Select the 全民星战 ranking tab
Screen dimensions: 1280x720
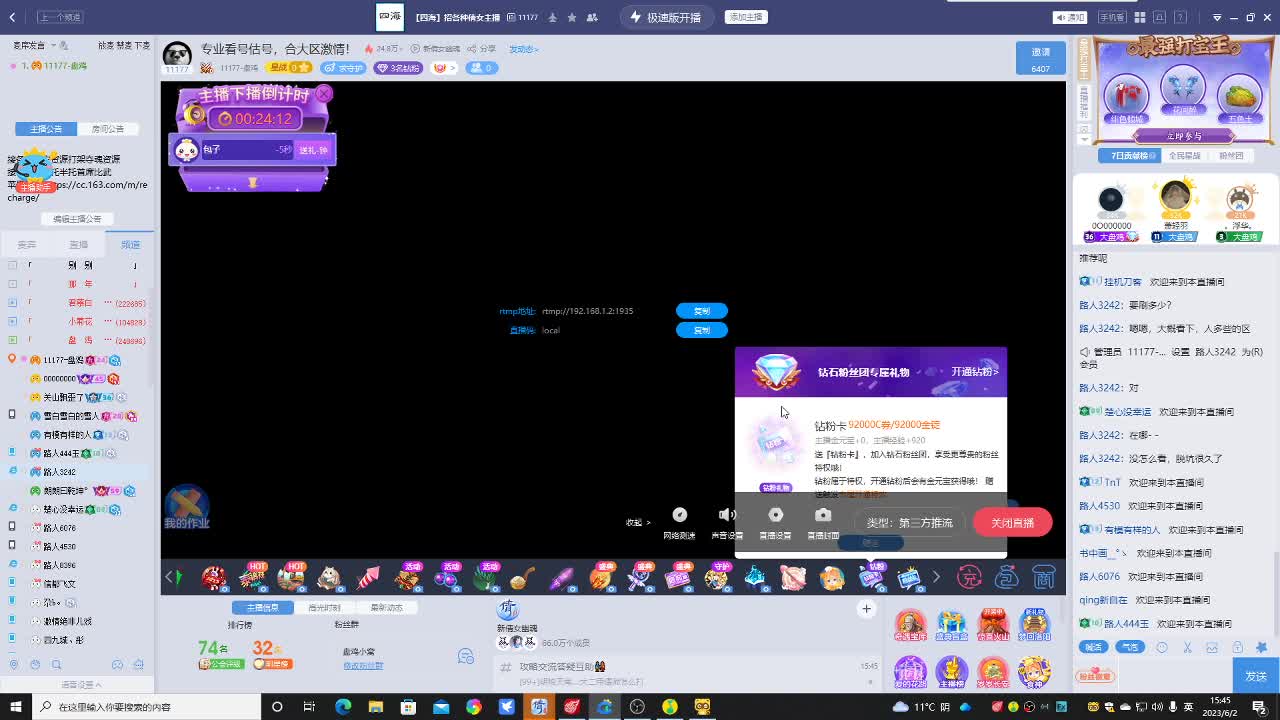tap(1184, 156)
